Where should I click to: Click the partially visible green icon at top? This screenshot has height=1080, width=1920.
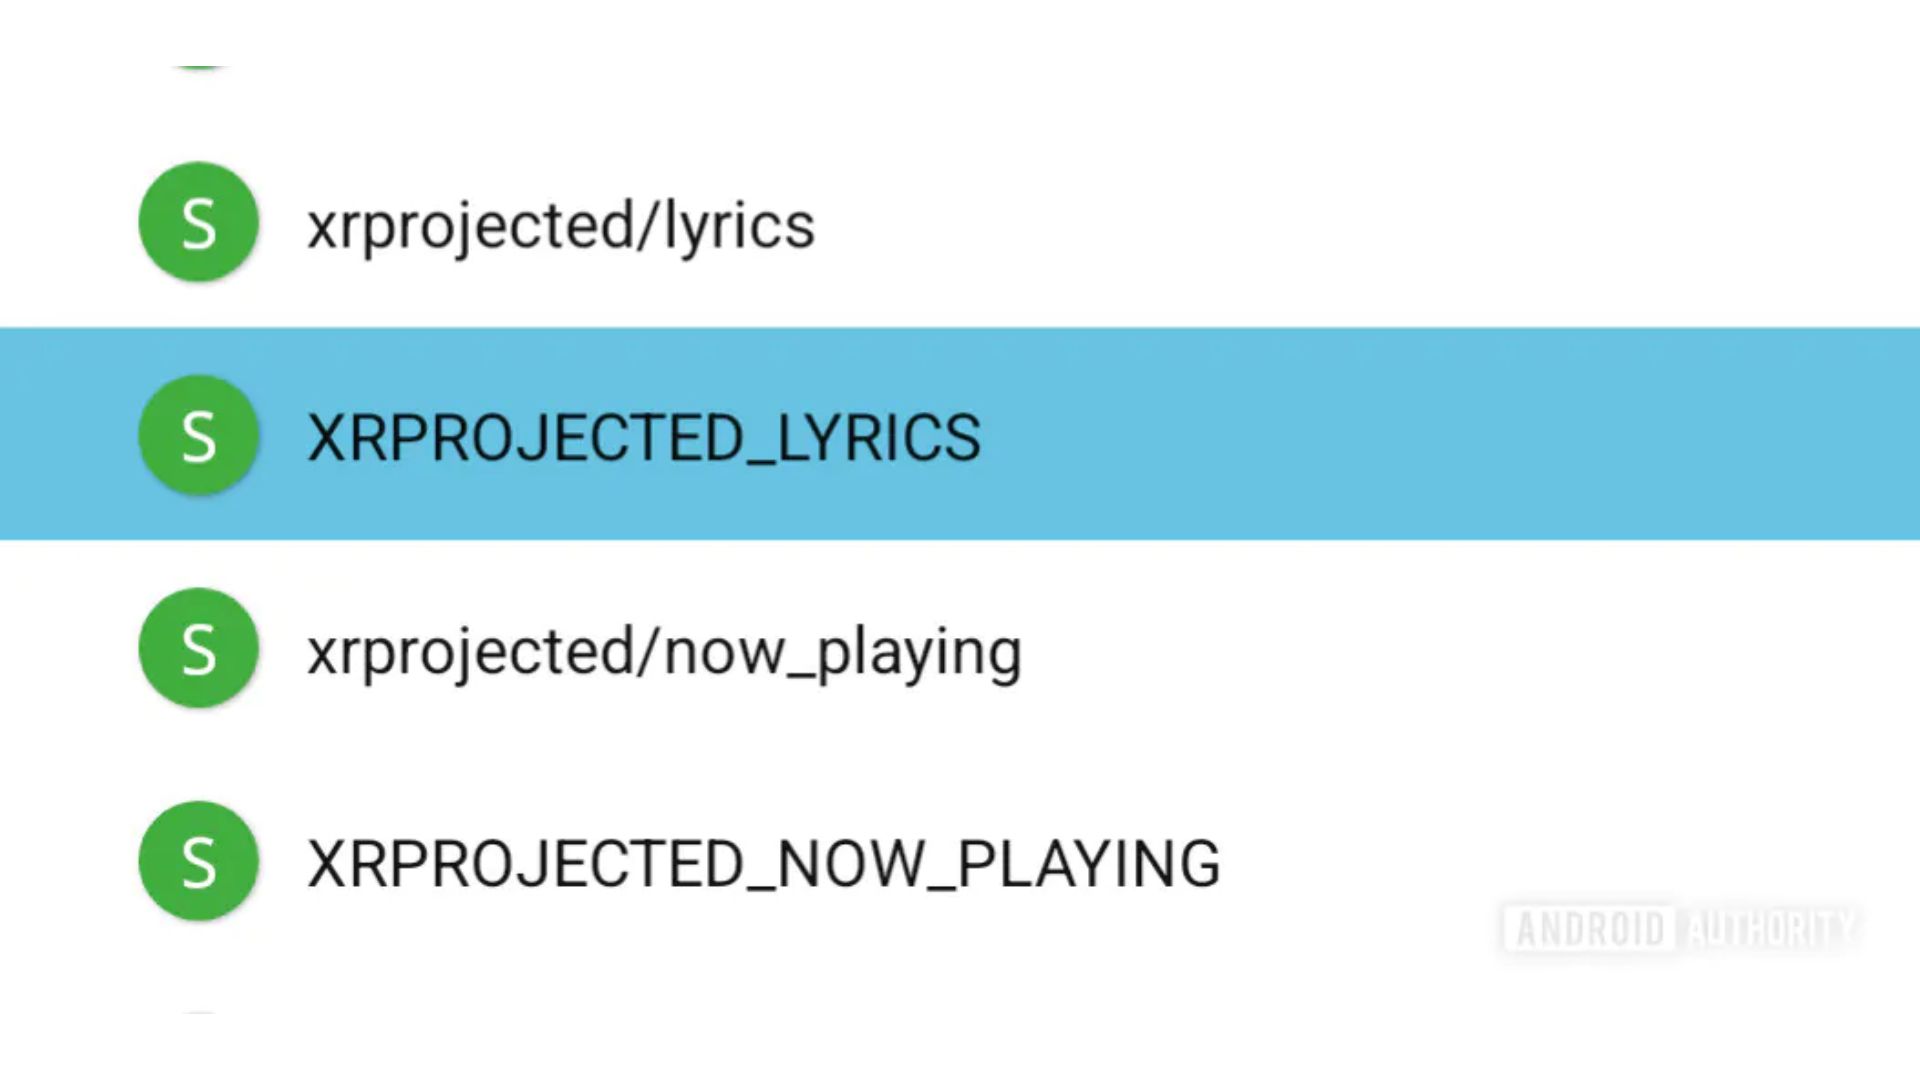[198, 67]
